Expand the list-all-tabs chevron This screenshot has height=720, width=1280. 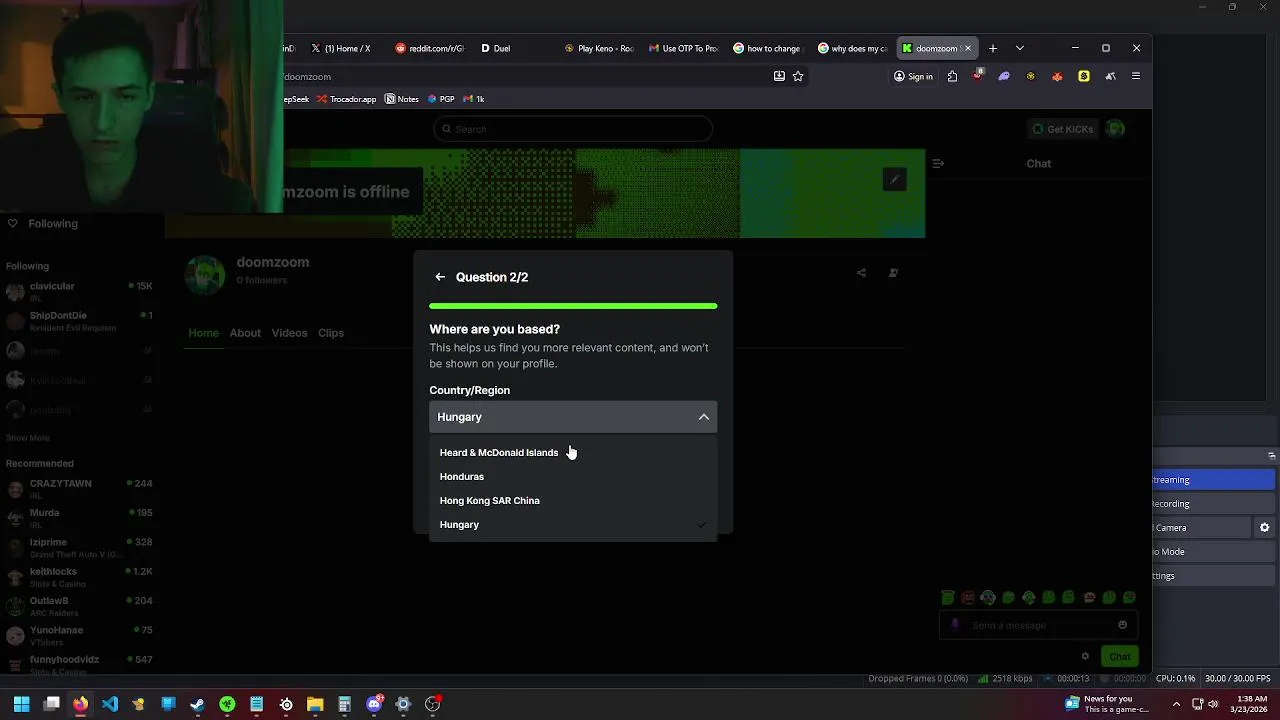(1019, 48)
